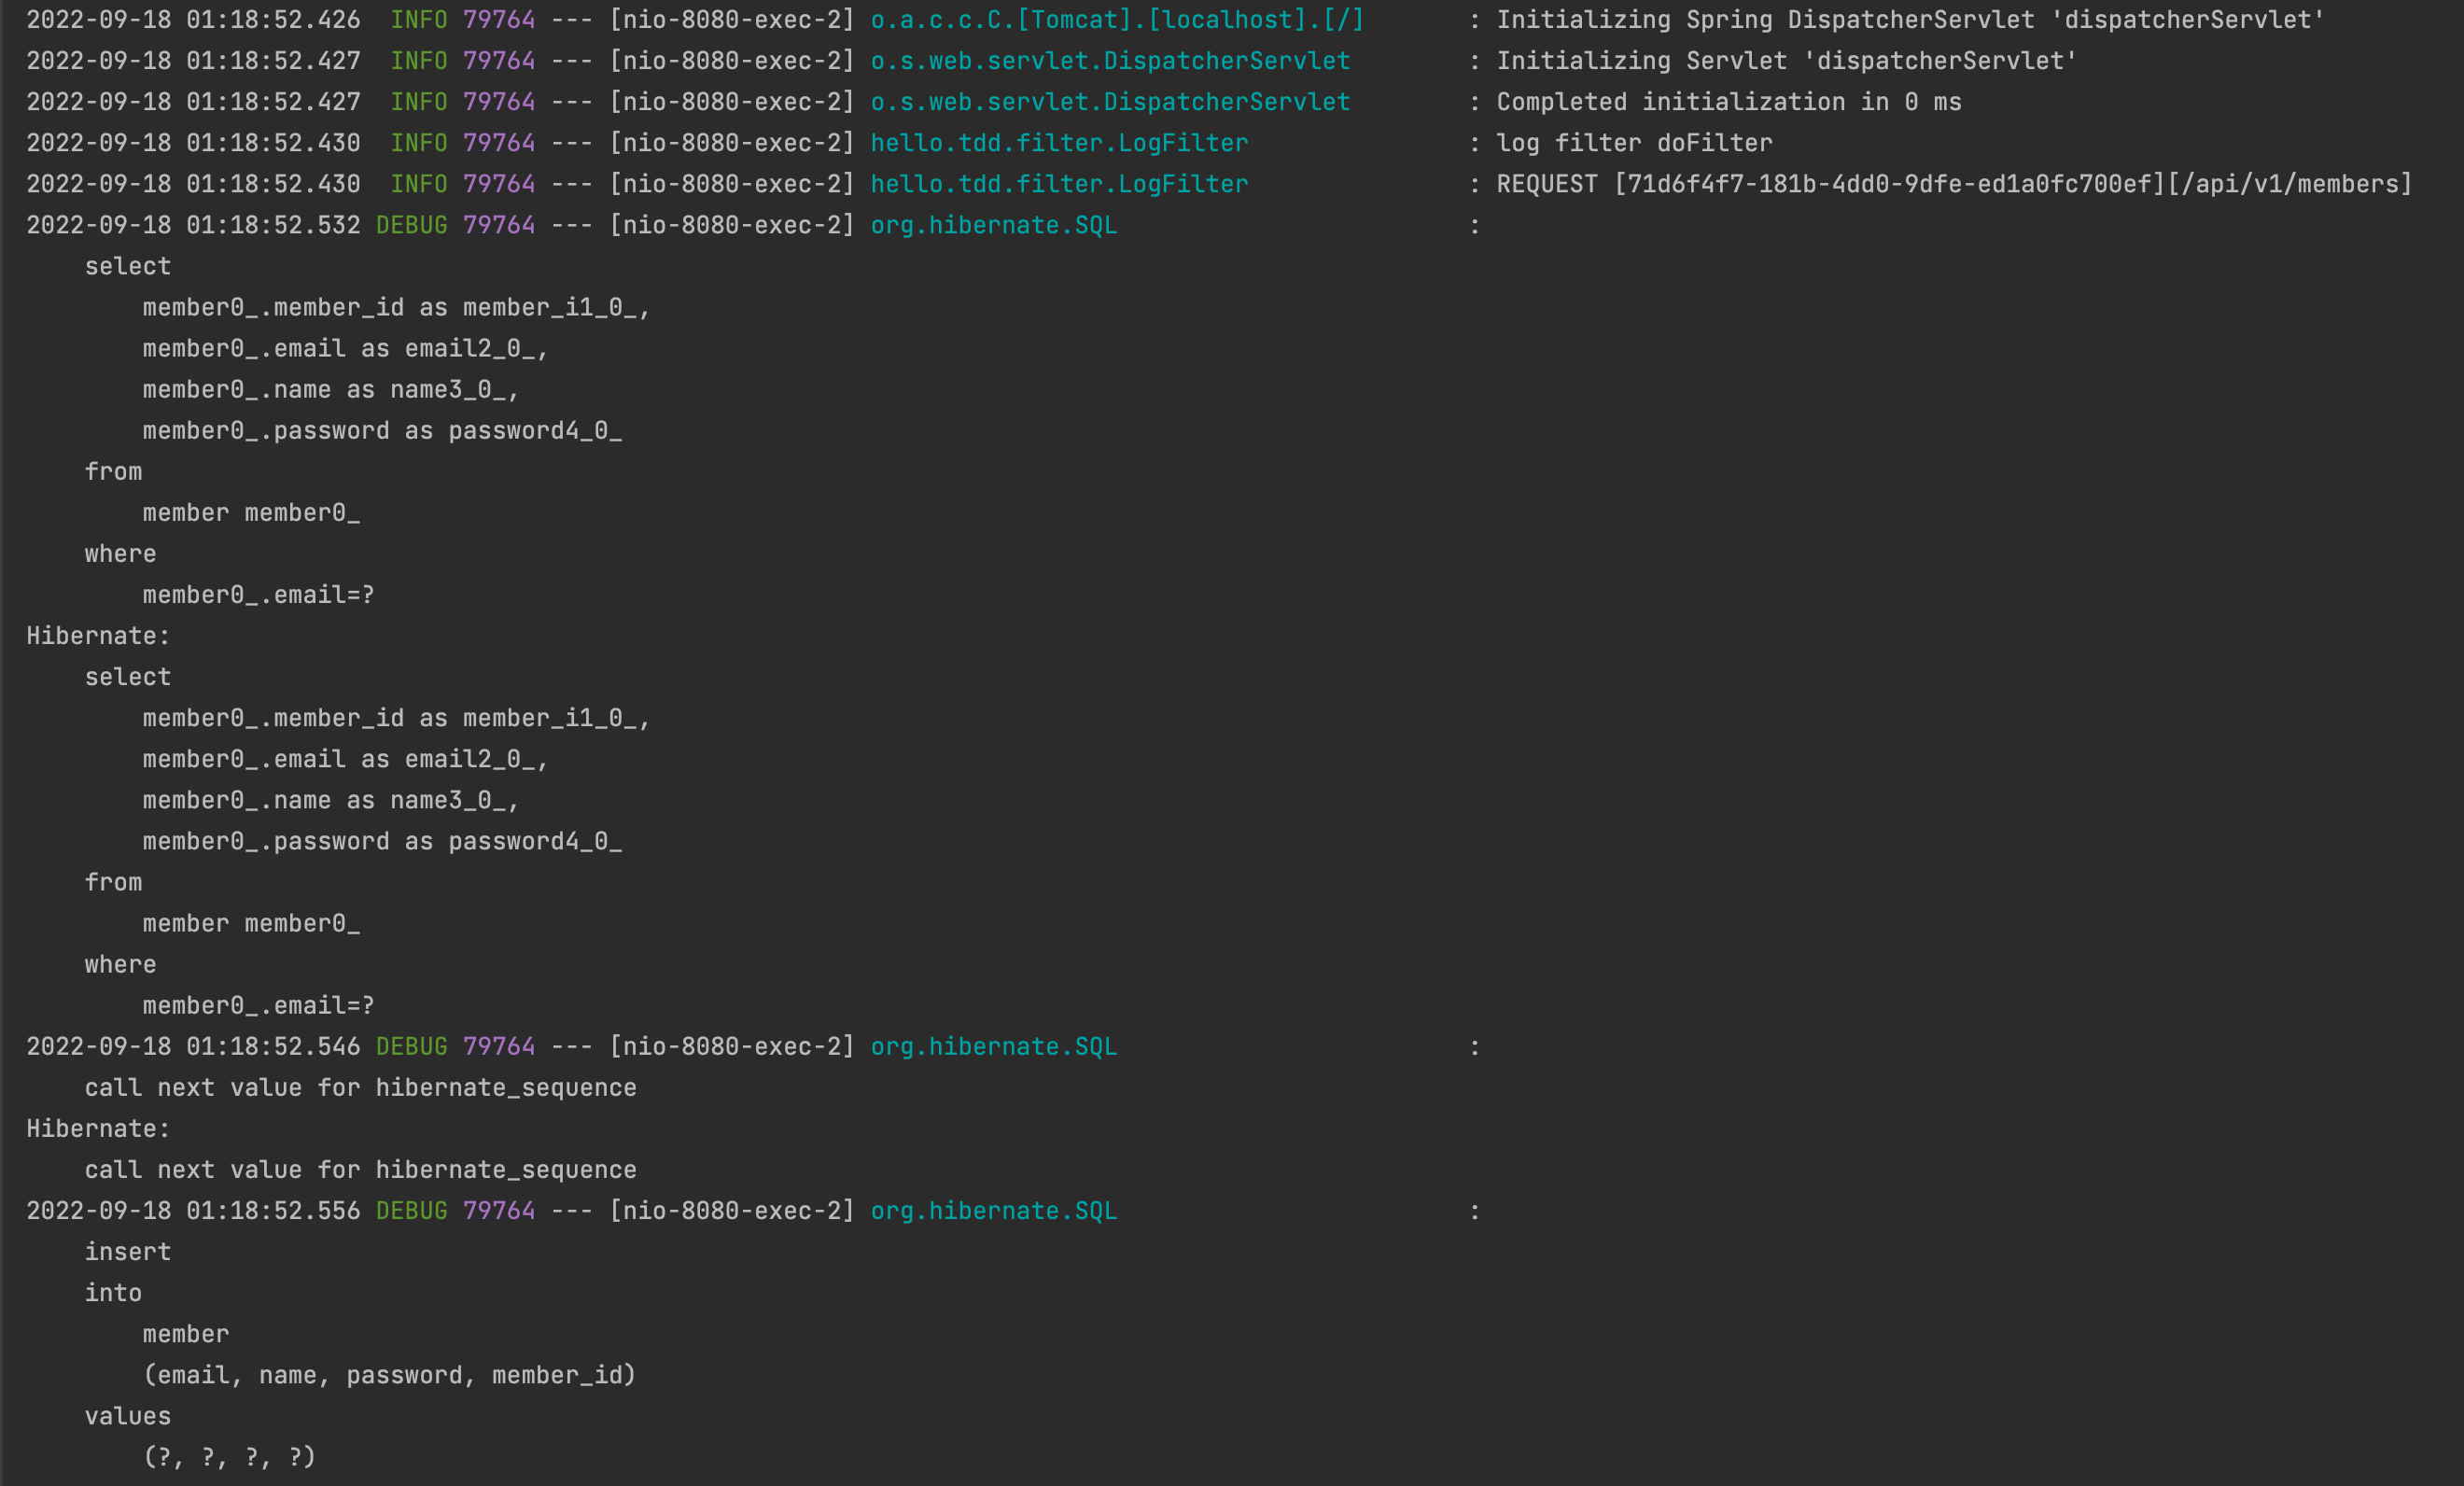Click the "(?, ?, ?, ?)" placeholders line
Image resolution: width=2464 pixels, height=1486 pixels.
(230, 1457)
